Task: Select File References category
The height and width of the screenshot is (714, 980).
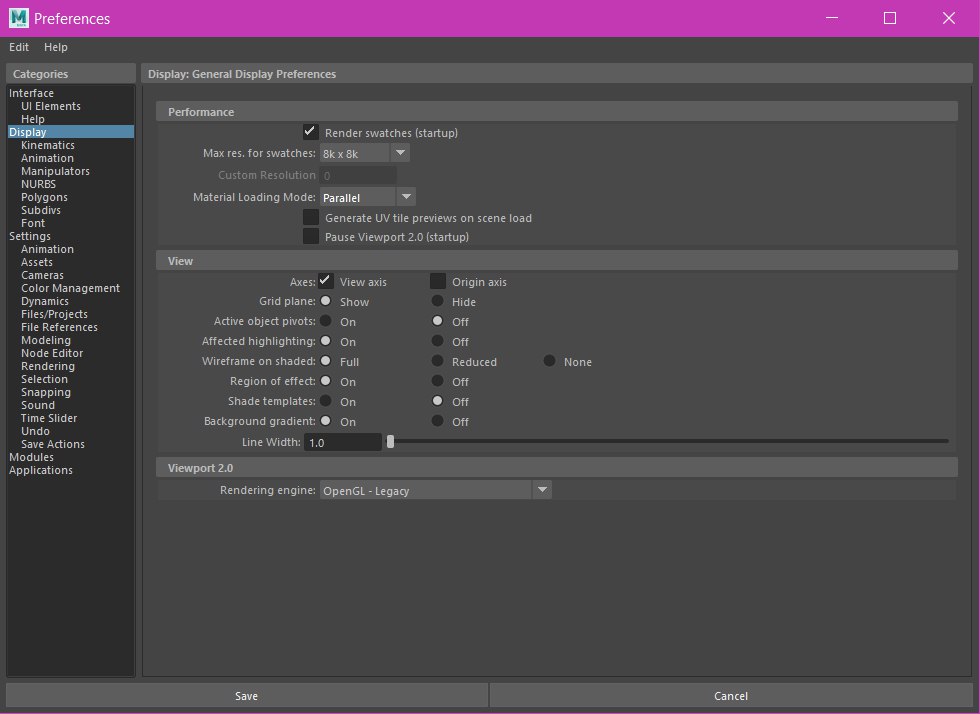Action: [x=59, y=327]
